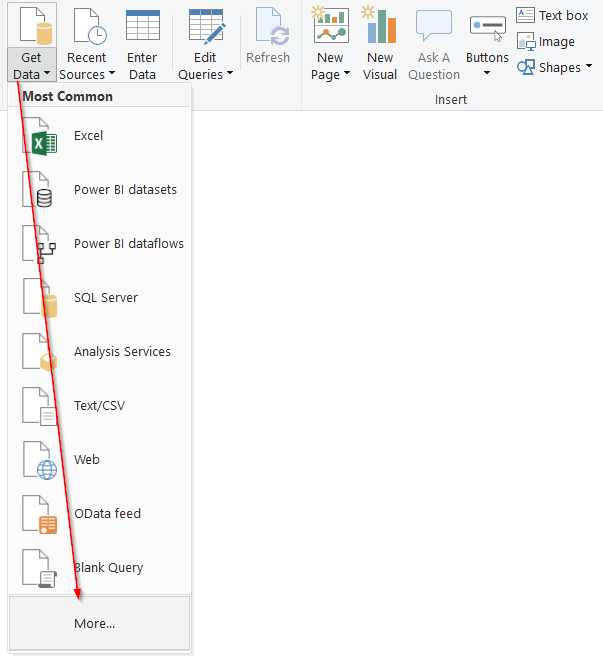Expand the Buttons dropdown arrow
603x662 pixels.
[487, 73]
